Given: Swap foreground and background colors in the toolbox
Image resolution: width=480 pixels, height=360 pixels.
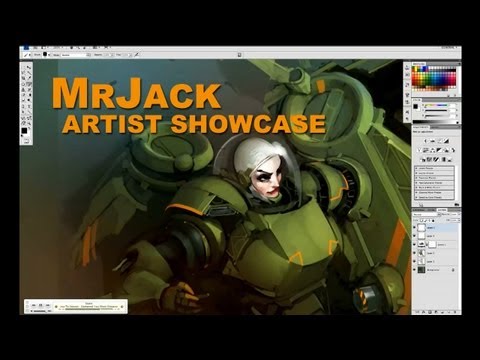Looking at the screenshot, I should coord(29,128).
